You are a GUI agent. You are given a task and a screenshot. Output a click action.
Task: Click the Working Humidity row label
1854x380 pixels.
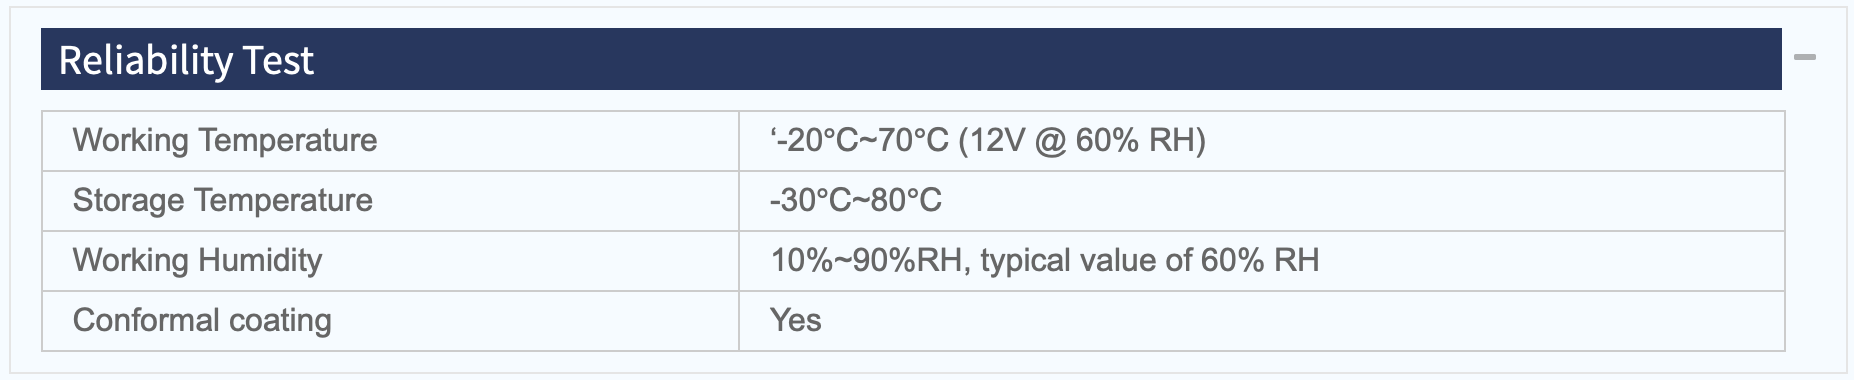click(x=197, y=260)
